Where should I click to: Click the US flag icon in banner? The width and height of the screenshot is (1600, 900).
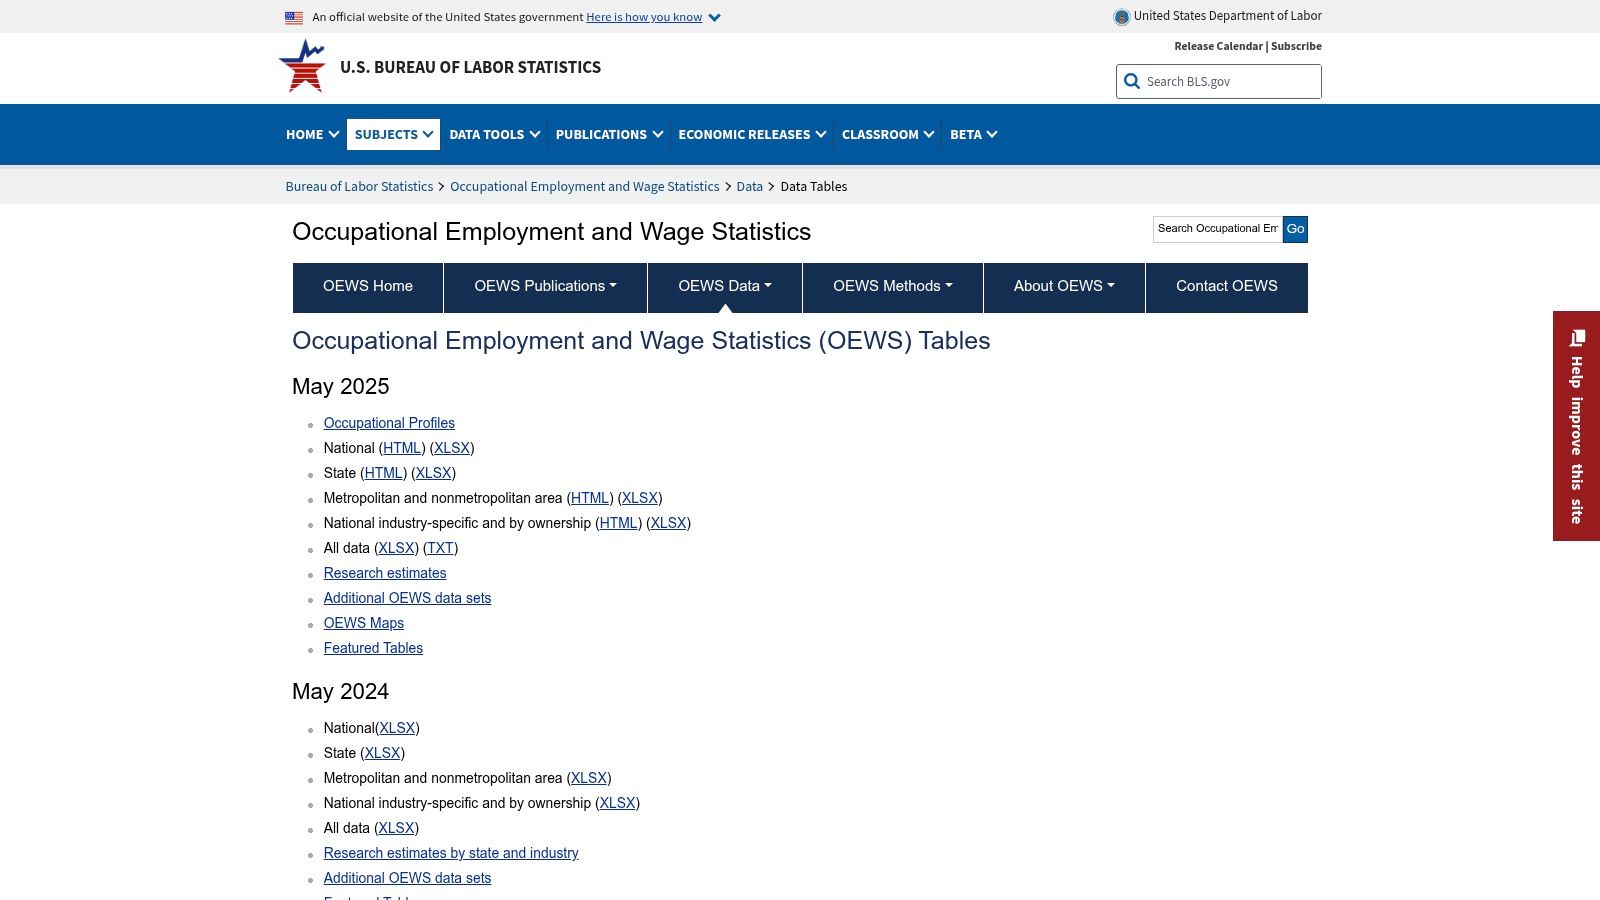coord(294,17)
